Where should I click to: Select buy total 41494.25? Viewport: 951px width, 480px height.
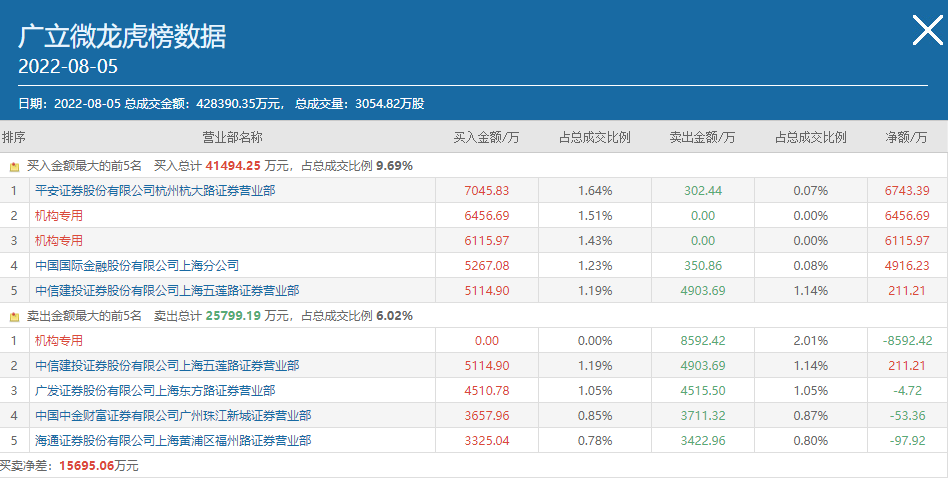[233, 166]
